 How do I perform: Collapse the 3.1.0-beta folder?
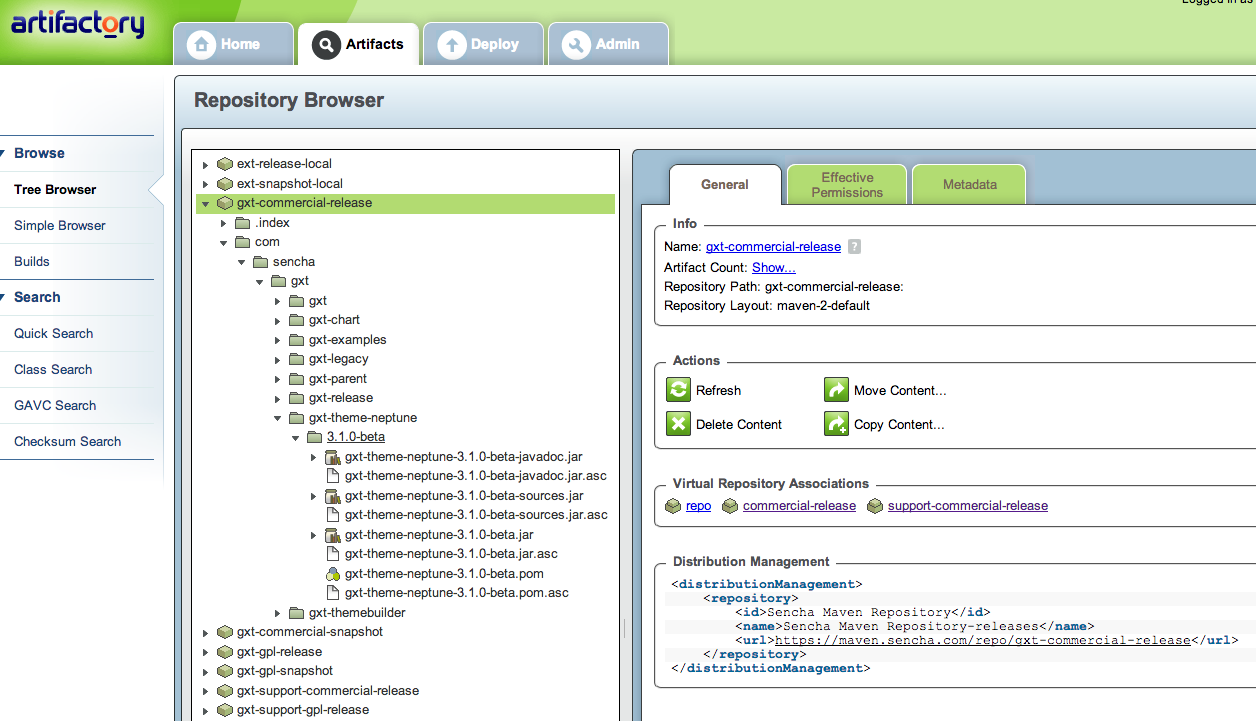pyautogui.click(x=296, y=437)
